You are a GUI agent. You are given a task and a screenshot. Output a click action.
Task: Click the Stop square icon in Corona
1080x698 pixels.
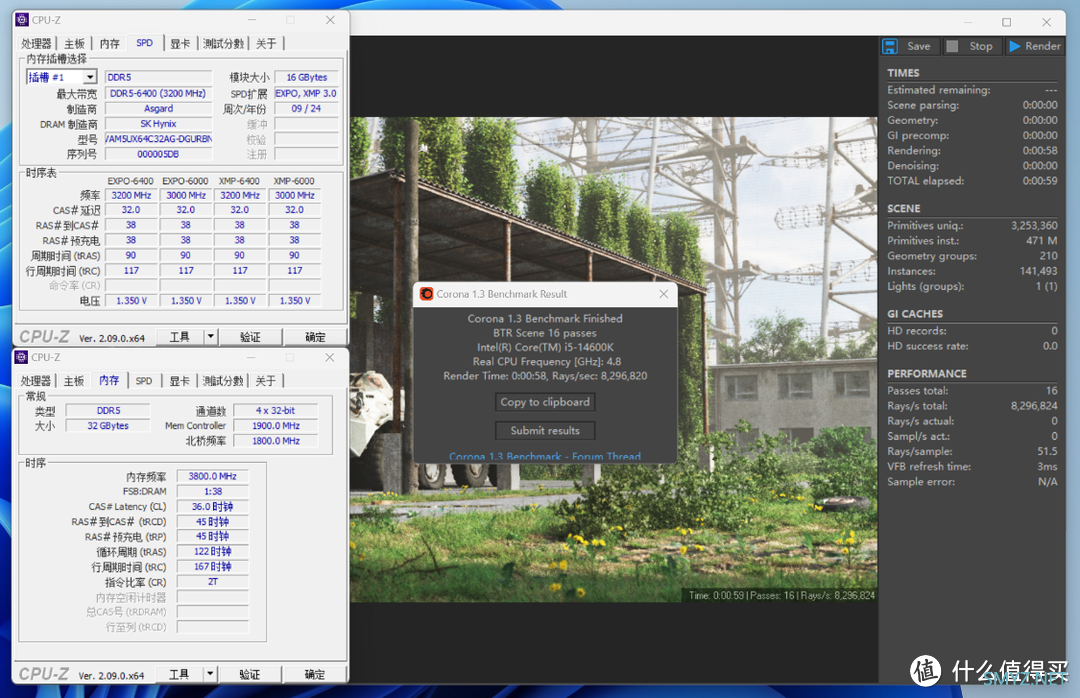click(x=952, y=46)
